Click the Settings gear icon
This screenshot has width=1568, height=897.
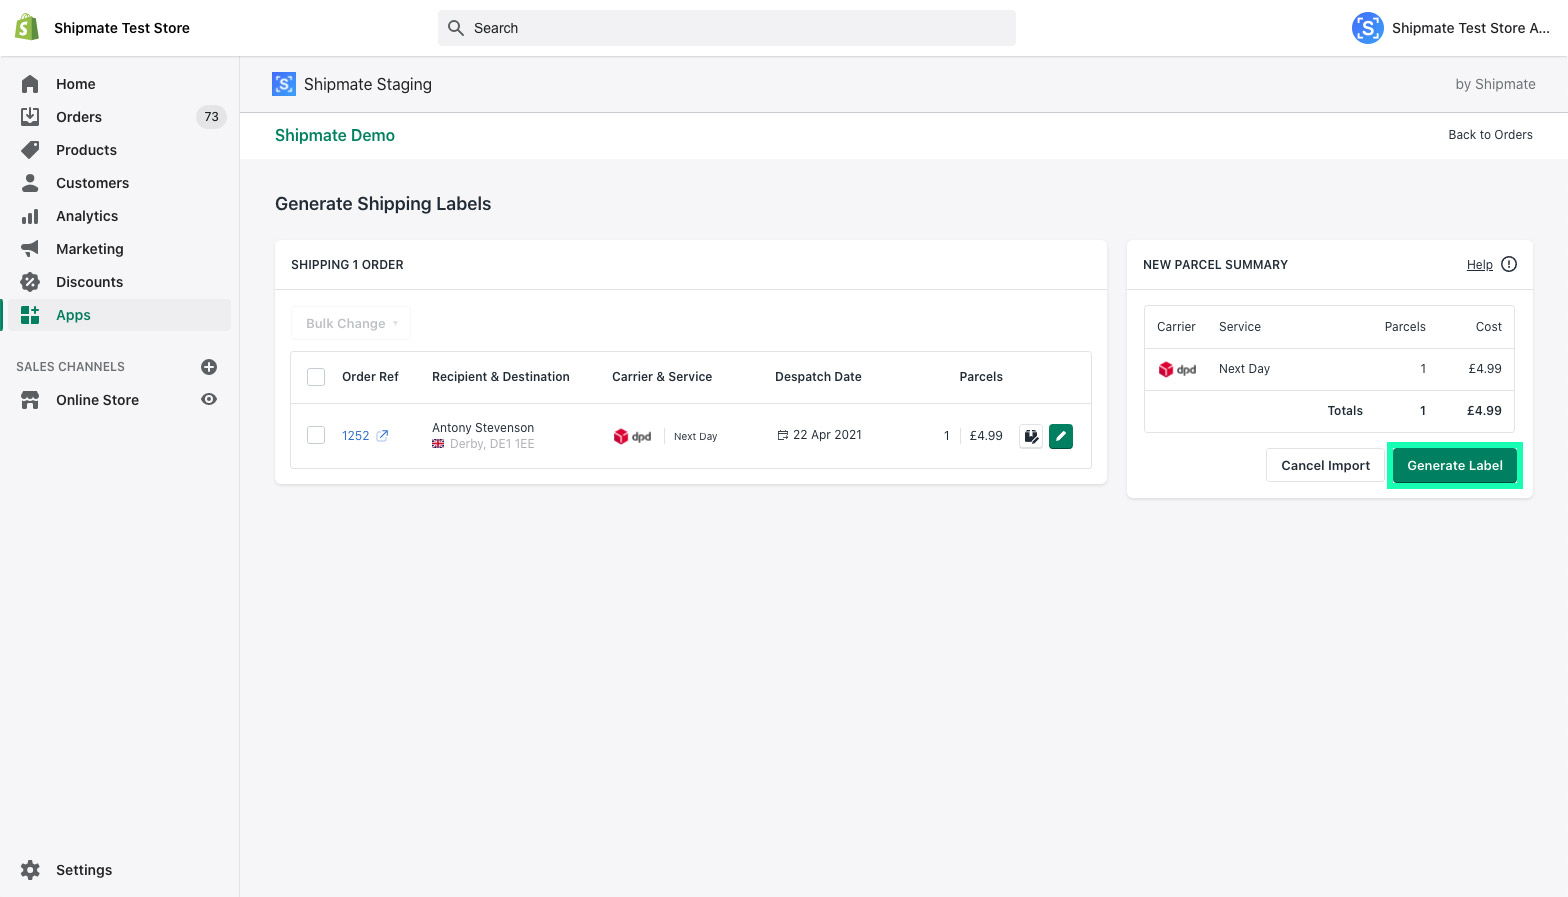(x=30, y=870)
